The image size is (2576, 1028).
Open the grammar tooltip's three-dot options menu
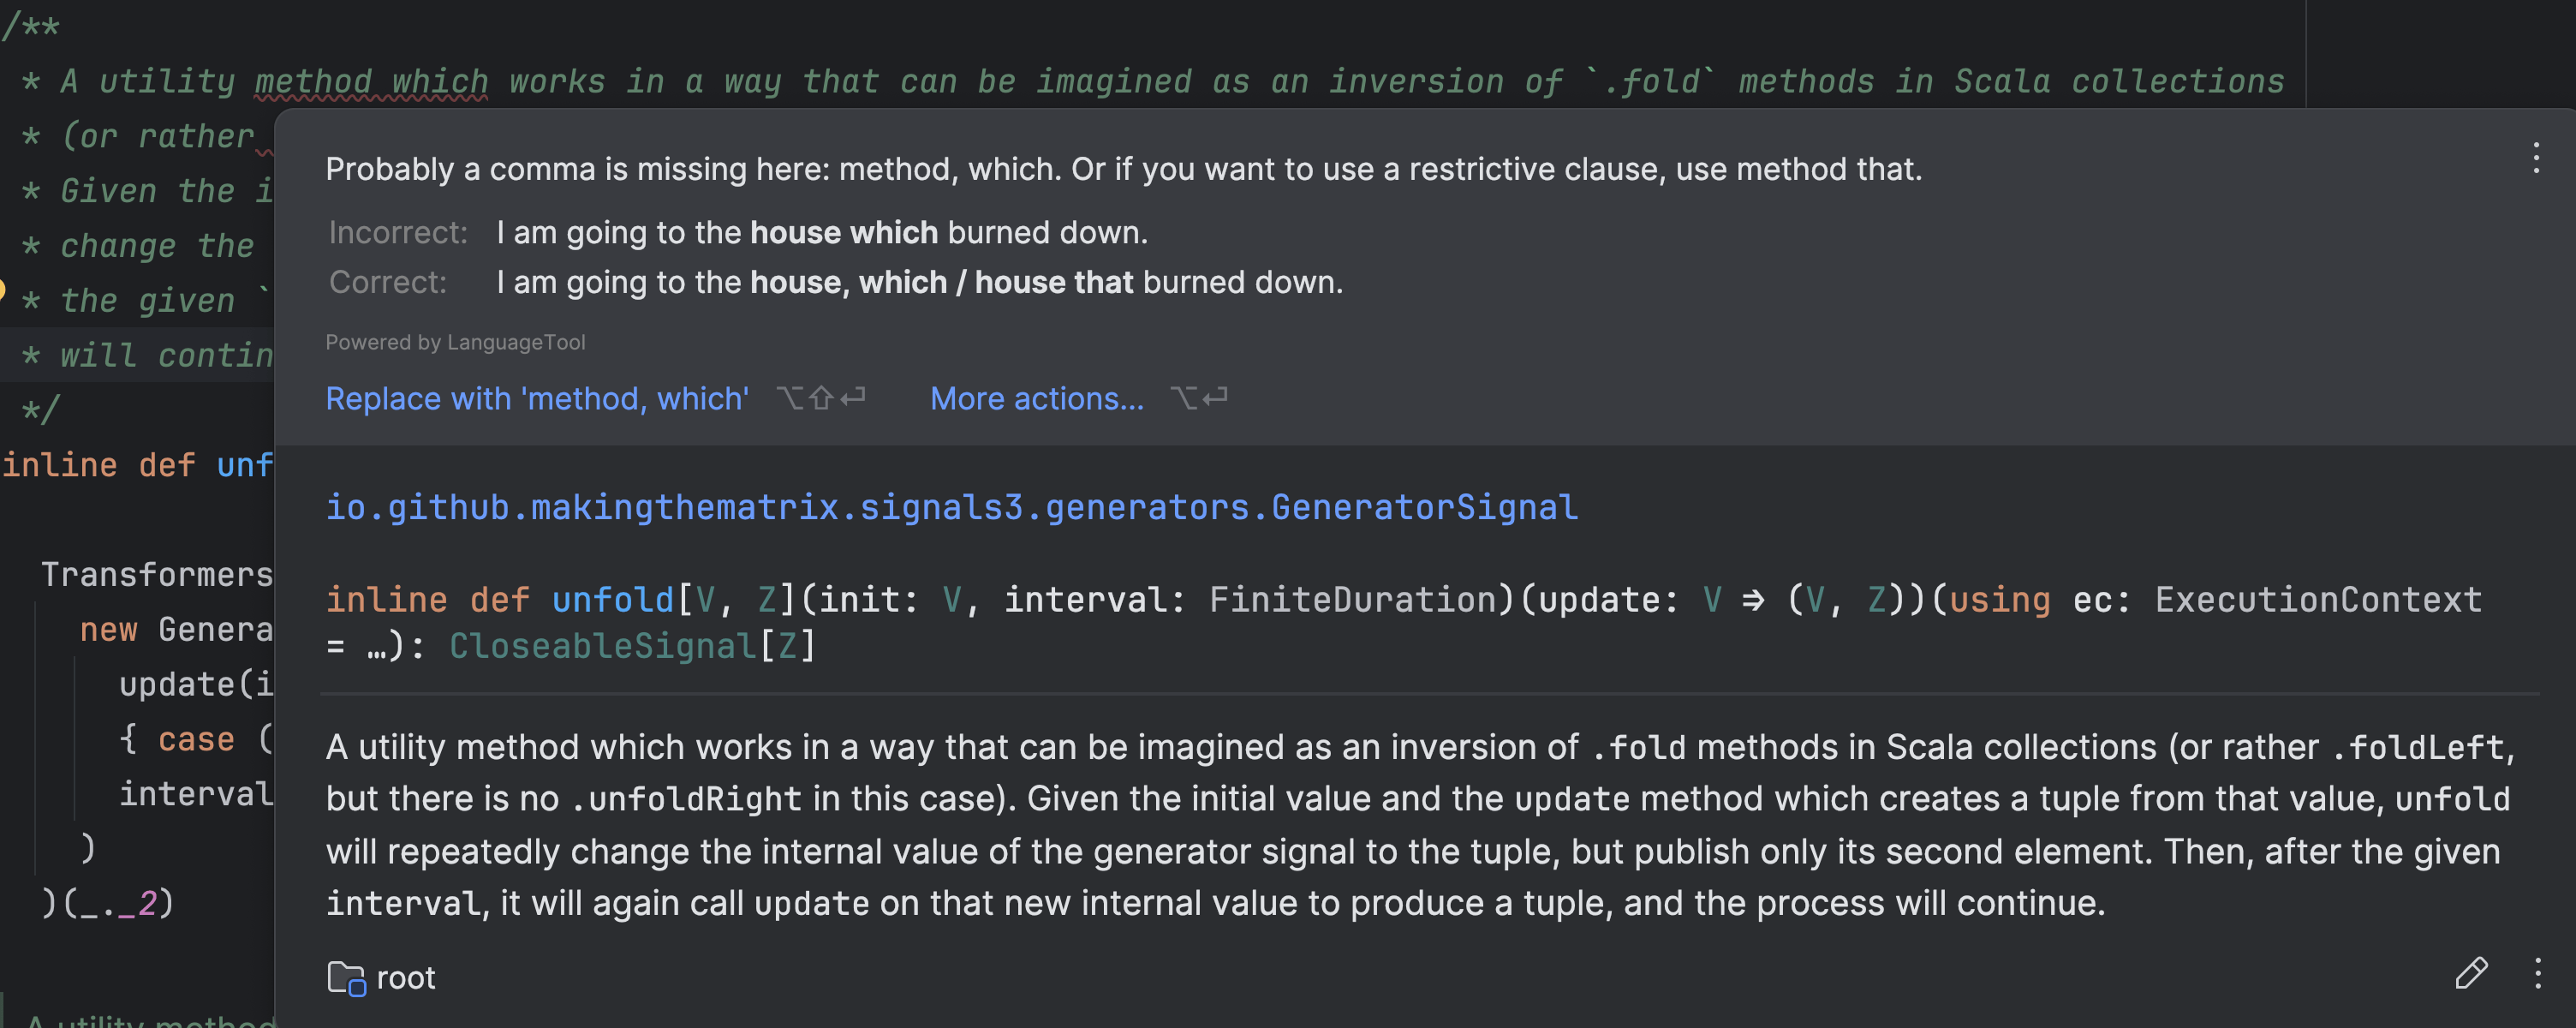pos(2535,158)
